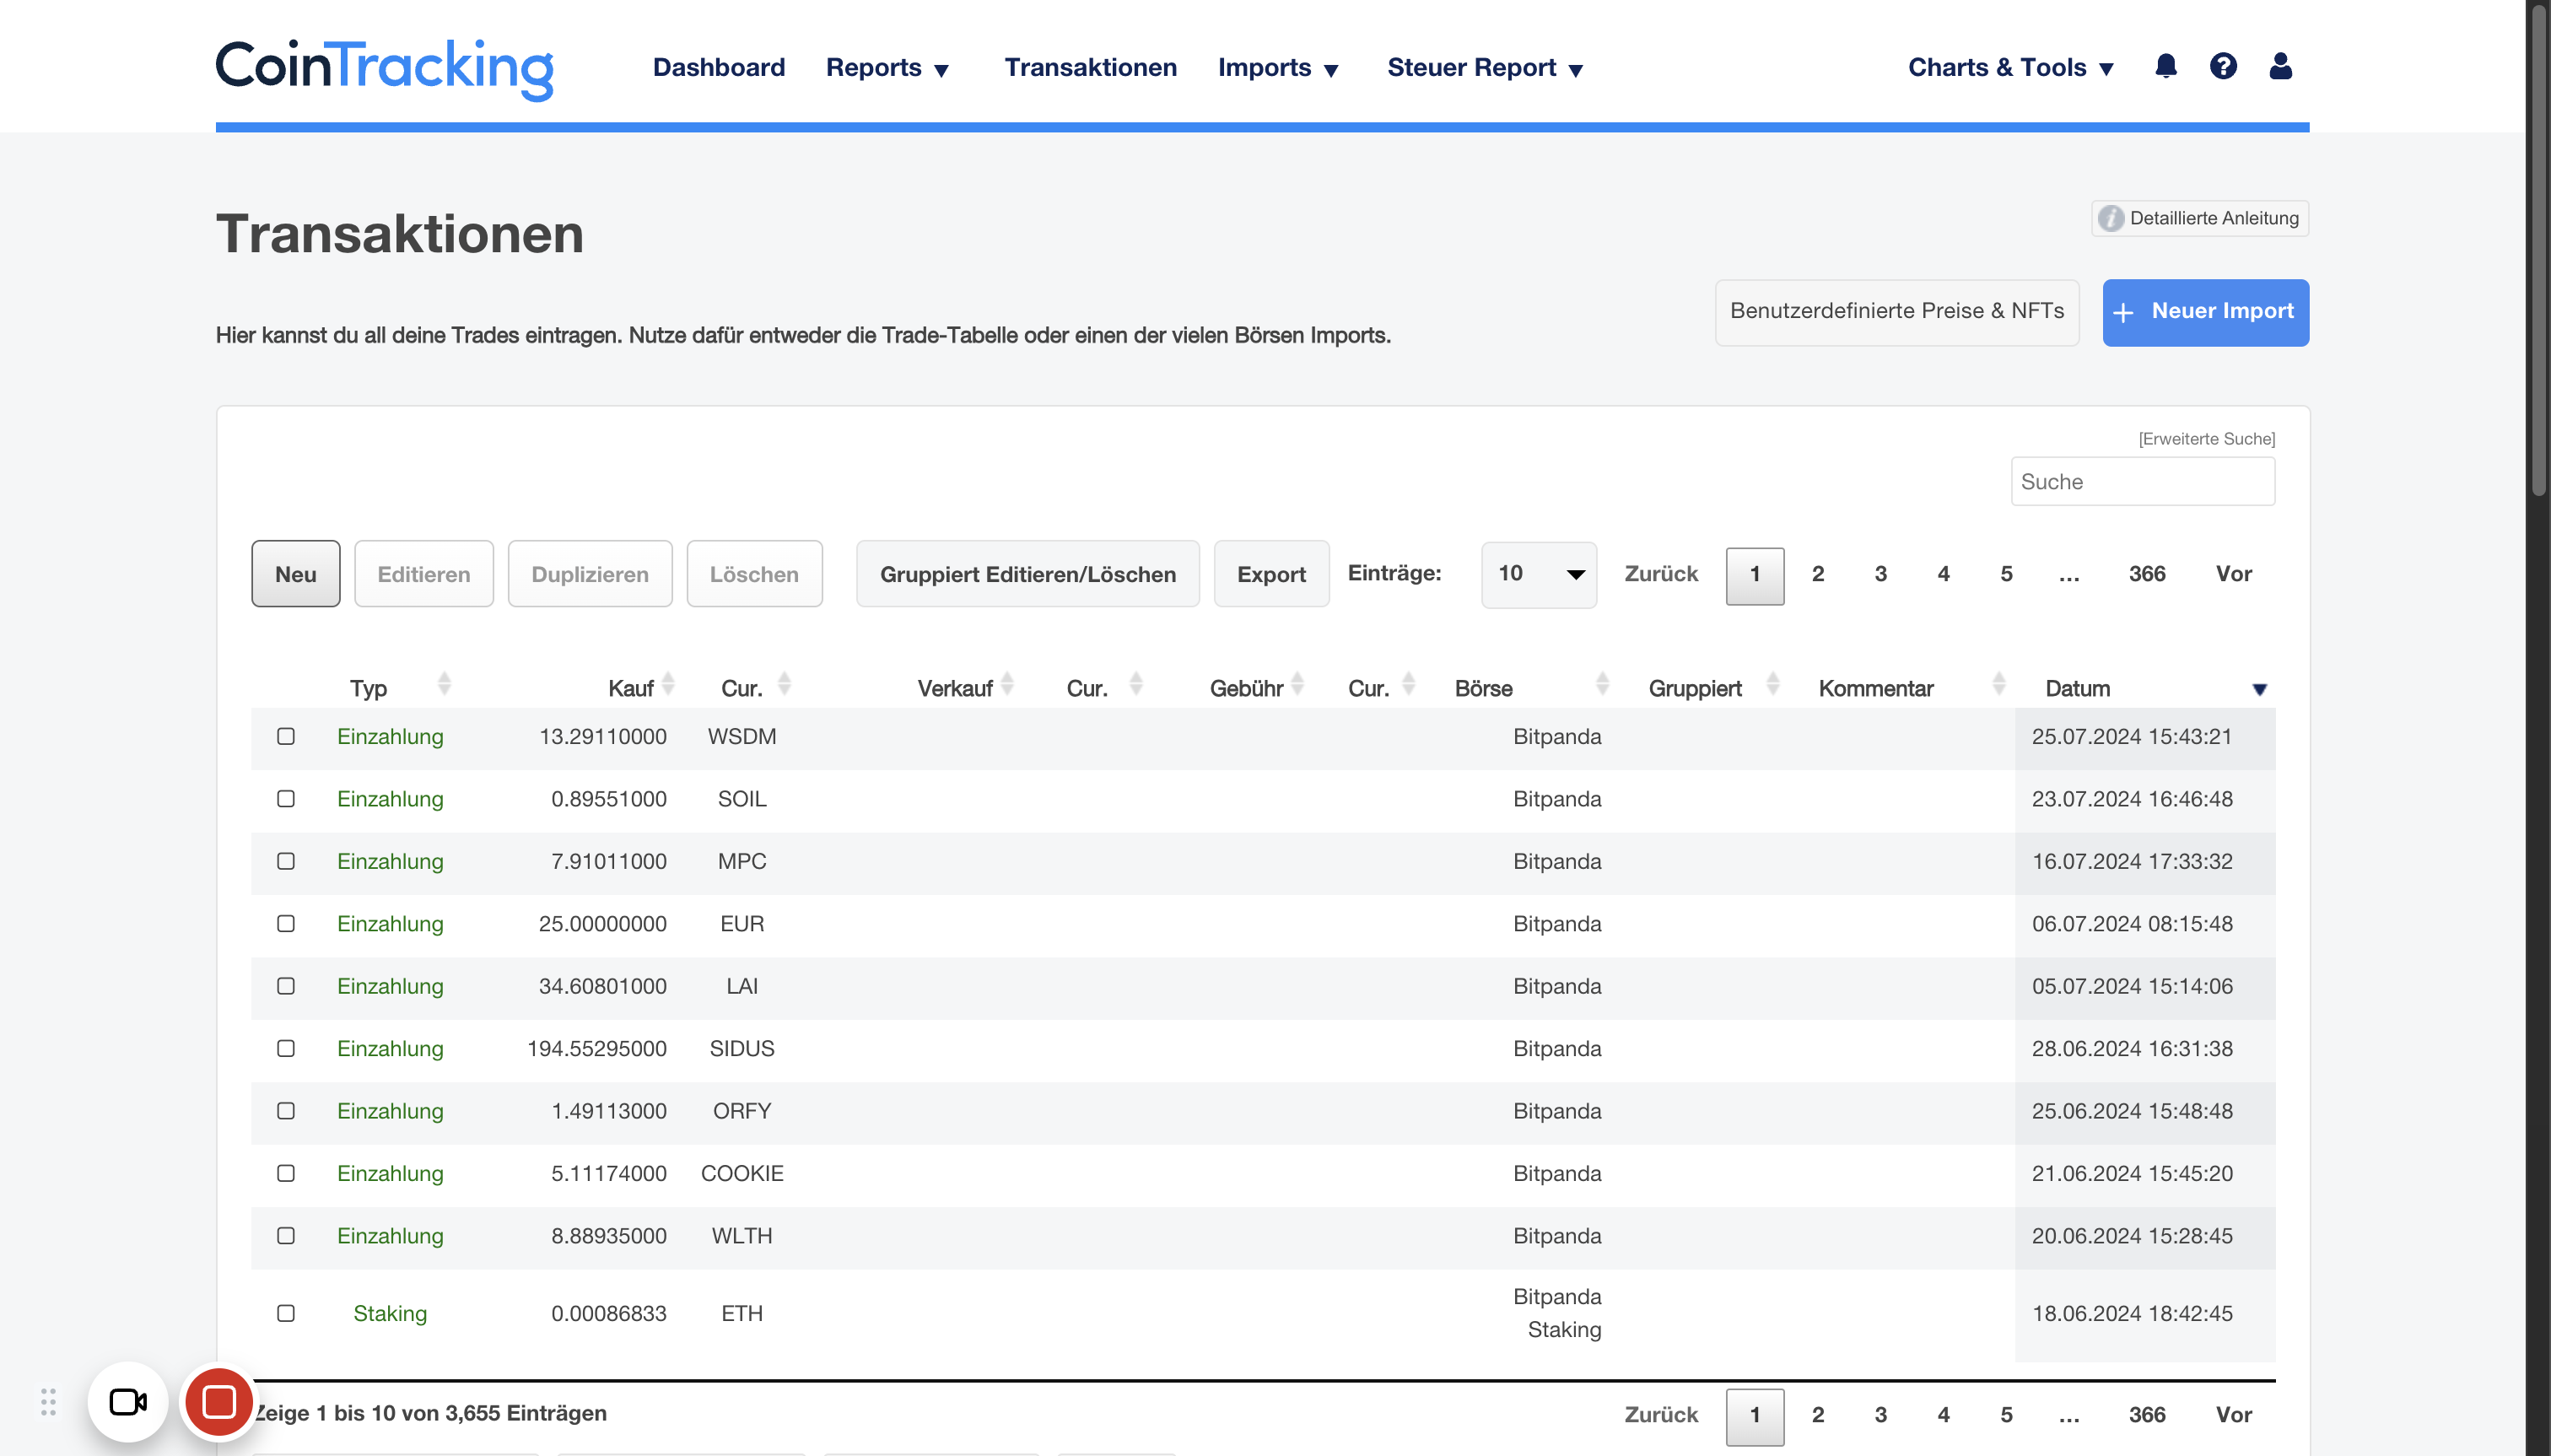Click the Löschen button
Image resolution: width=2551 pixels, height=1456 pixels.
tap(754, 574)
